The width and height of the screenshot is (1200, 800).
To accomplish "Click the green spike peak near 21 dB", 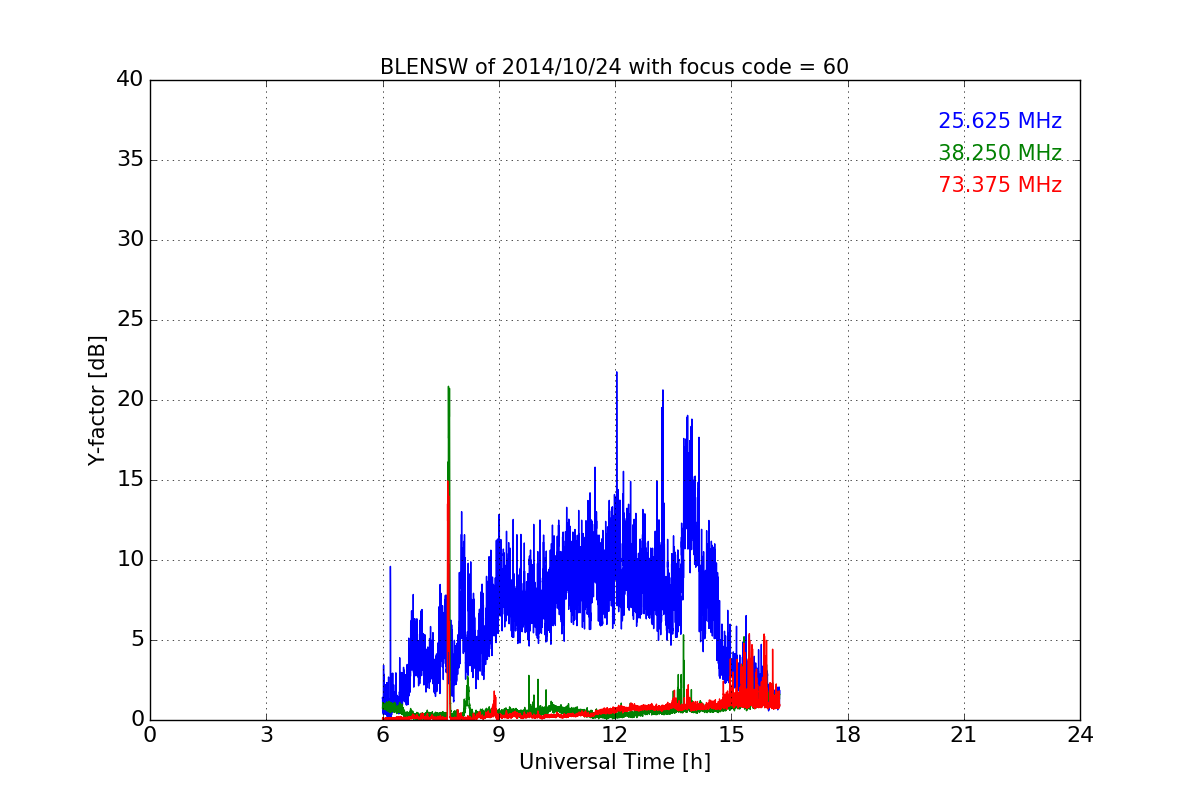I will coord(448,388).
